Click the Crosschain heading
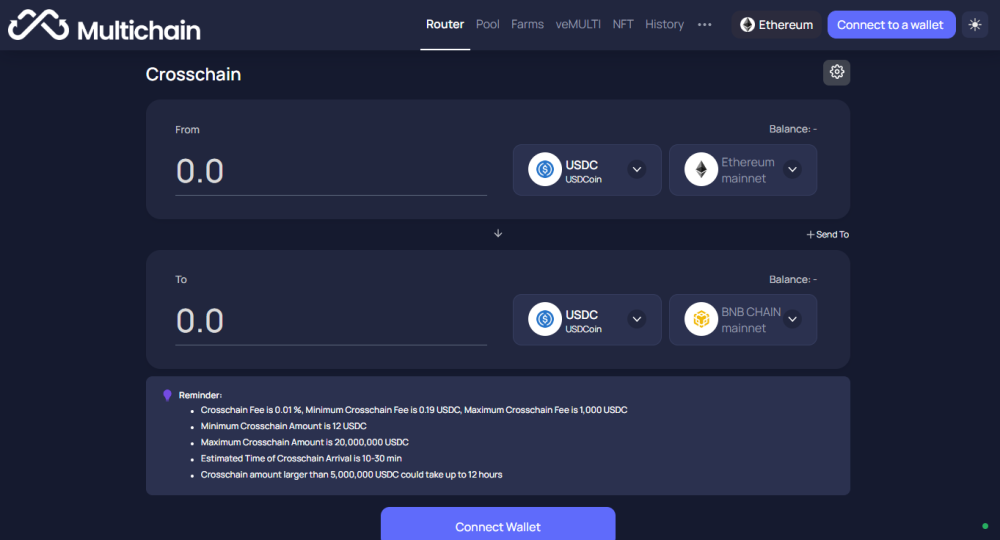1000x540 pixels. pyautogui.click(x=193, y=75)
